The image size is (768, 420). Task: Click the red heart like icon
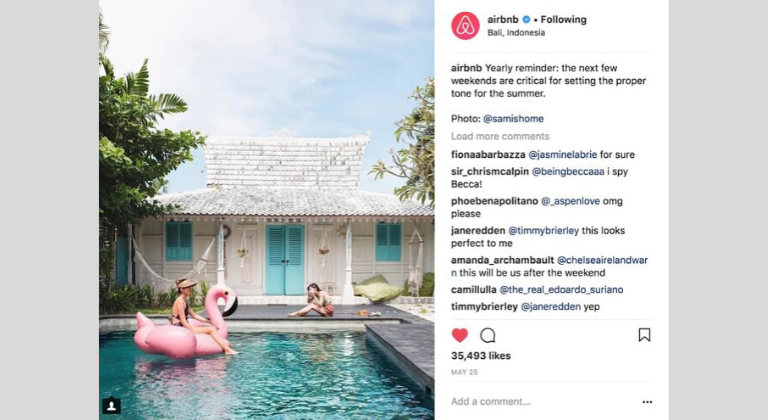[459, 335]
